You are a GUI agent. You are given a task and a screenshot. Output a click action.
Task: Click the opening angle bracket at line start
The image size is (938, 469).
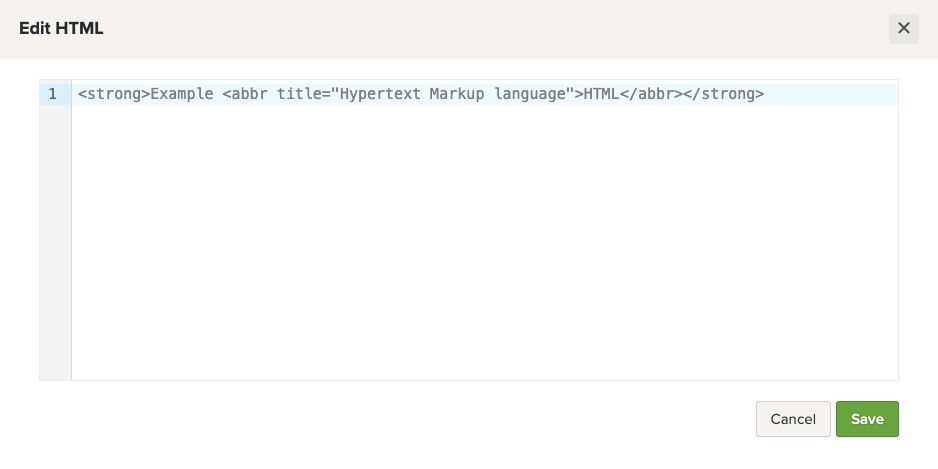(82, 94)
